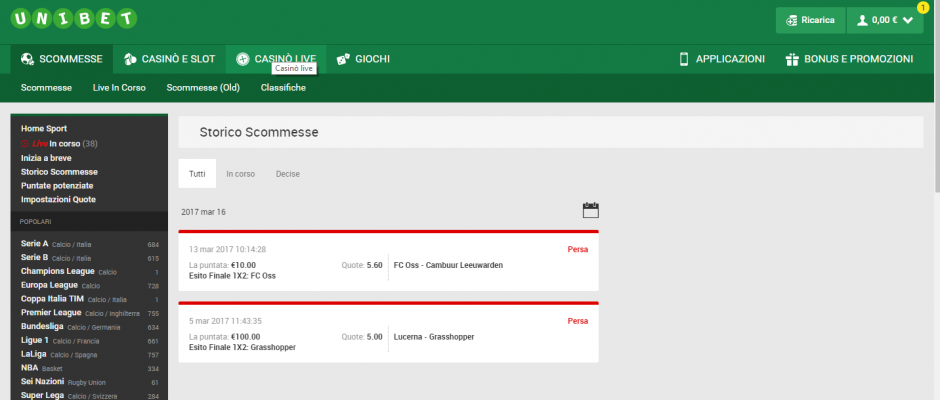Click the user profile icon beside balance
The image size is (940, 400).
tap(862, 20)
